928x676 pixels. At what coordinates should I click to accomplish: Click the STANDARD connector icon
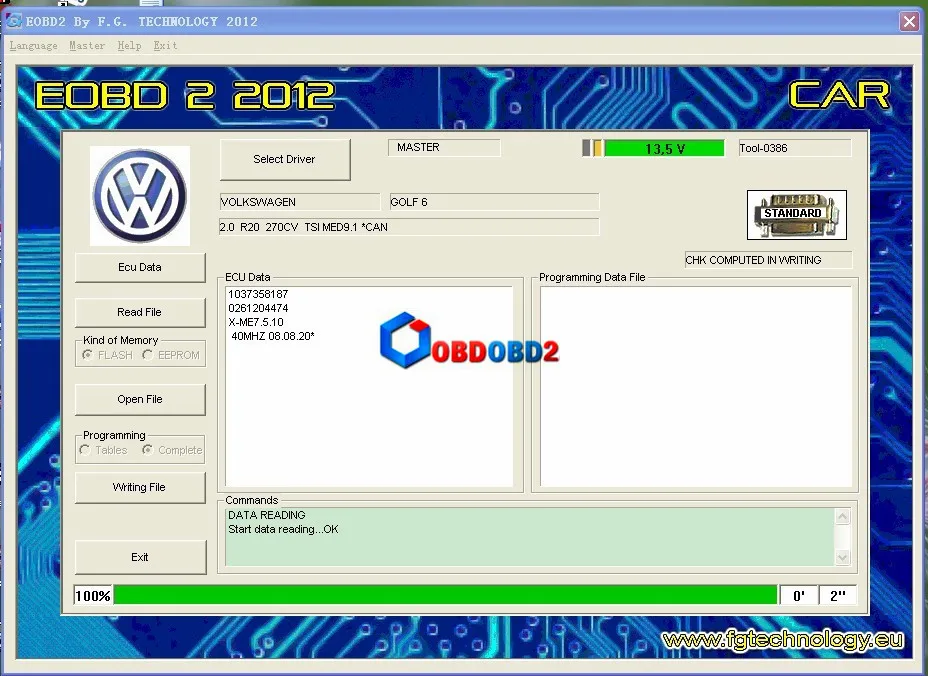point(797,215)
